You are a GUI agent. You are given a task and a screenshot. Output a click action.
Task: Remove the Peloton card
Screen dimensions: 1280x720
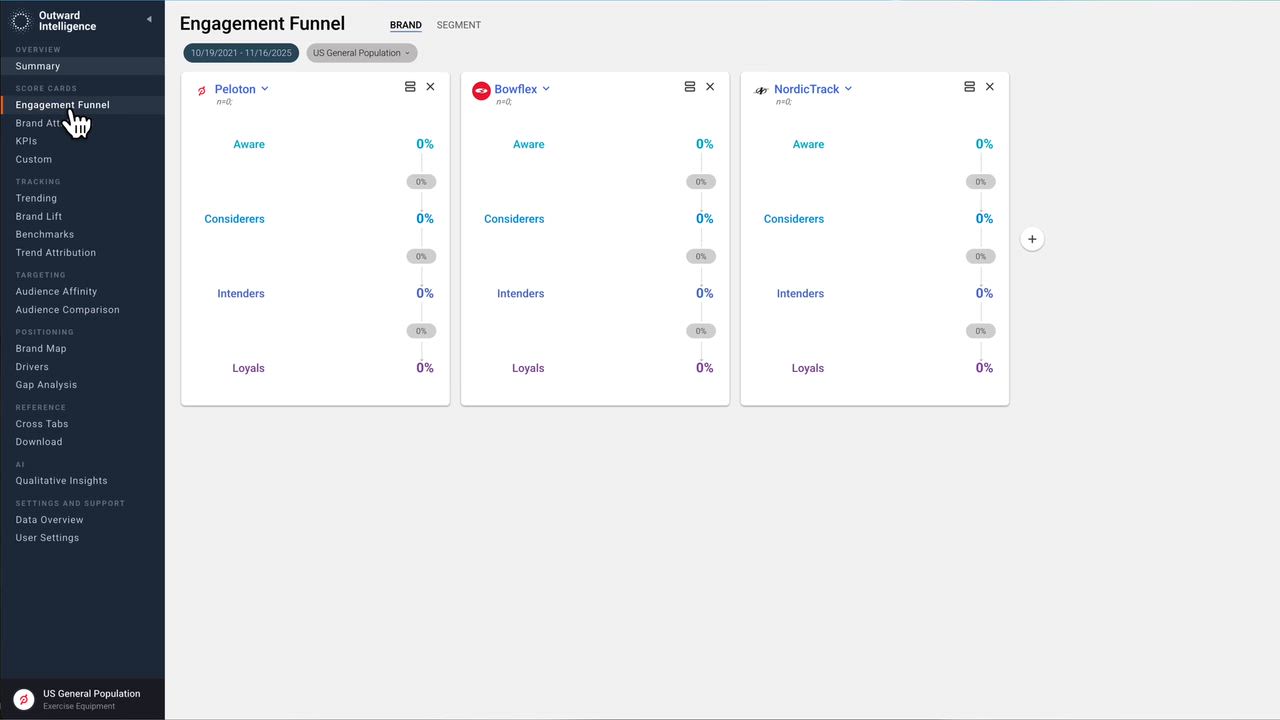click(x=431, y=87)
